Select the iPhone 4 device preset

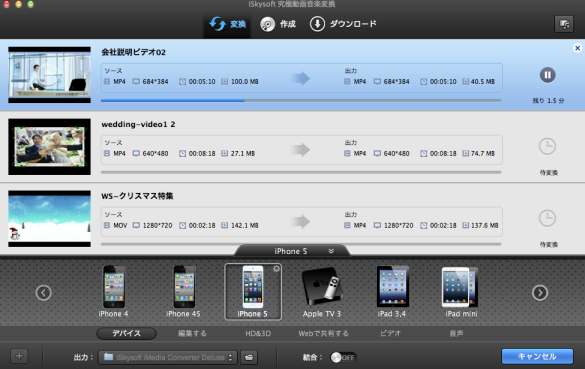(x=113, y=291)
